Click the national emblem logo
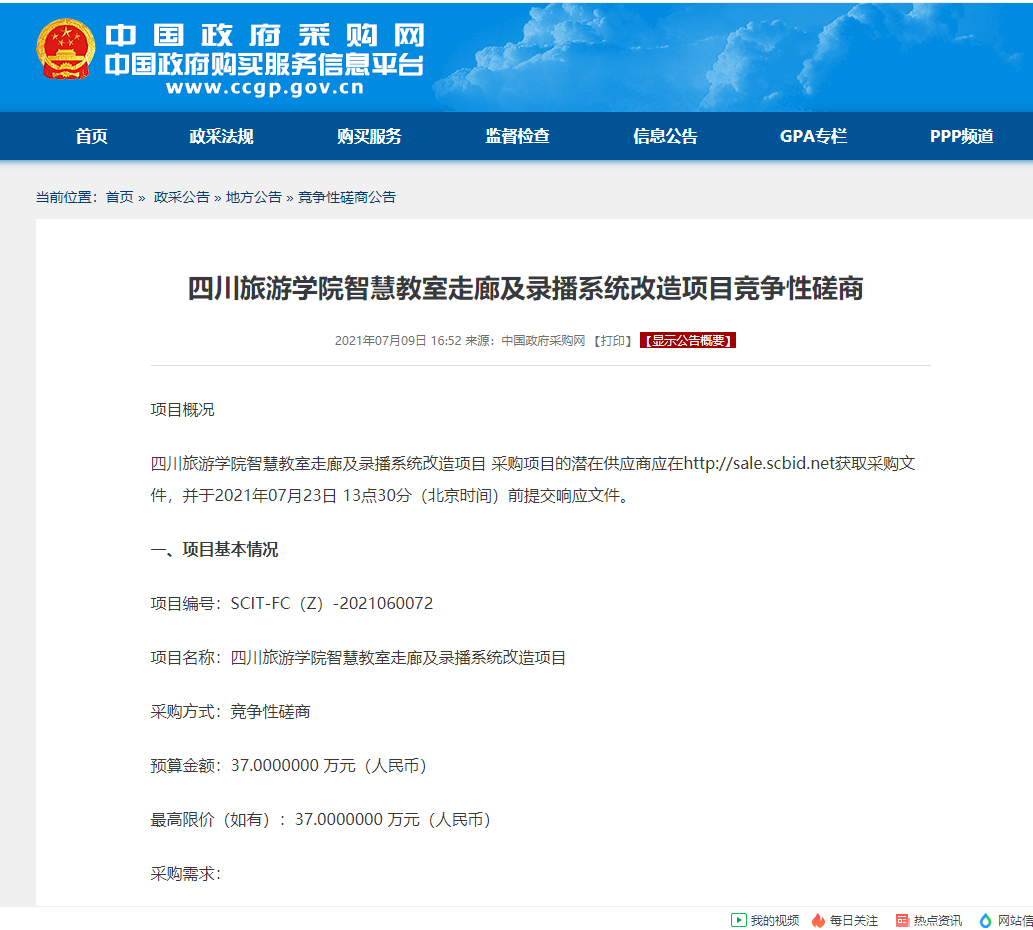This screenshot has width=1033, height=930. pos(65,49)
